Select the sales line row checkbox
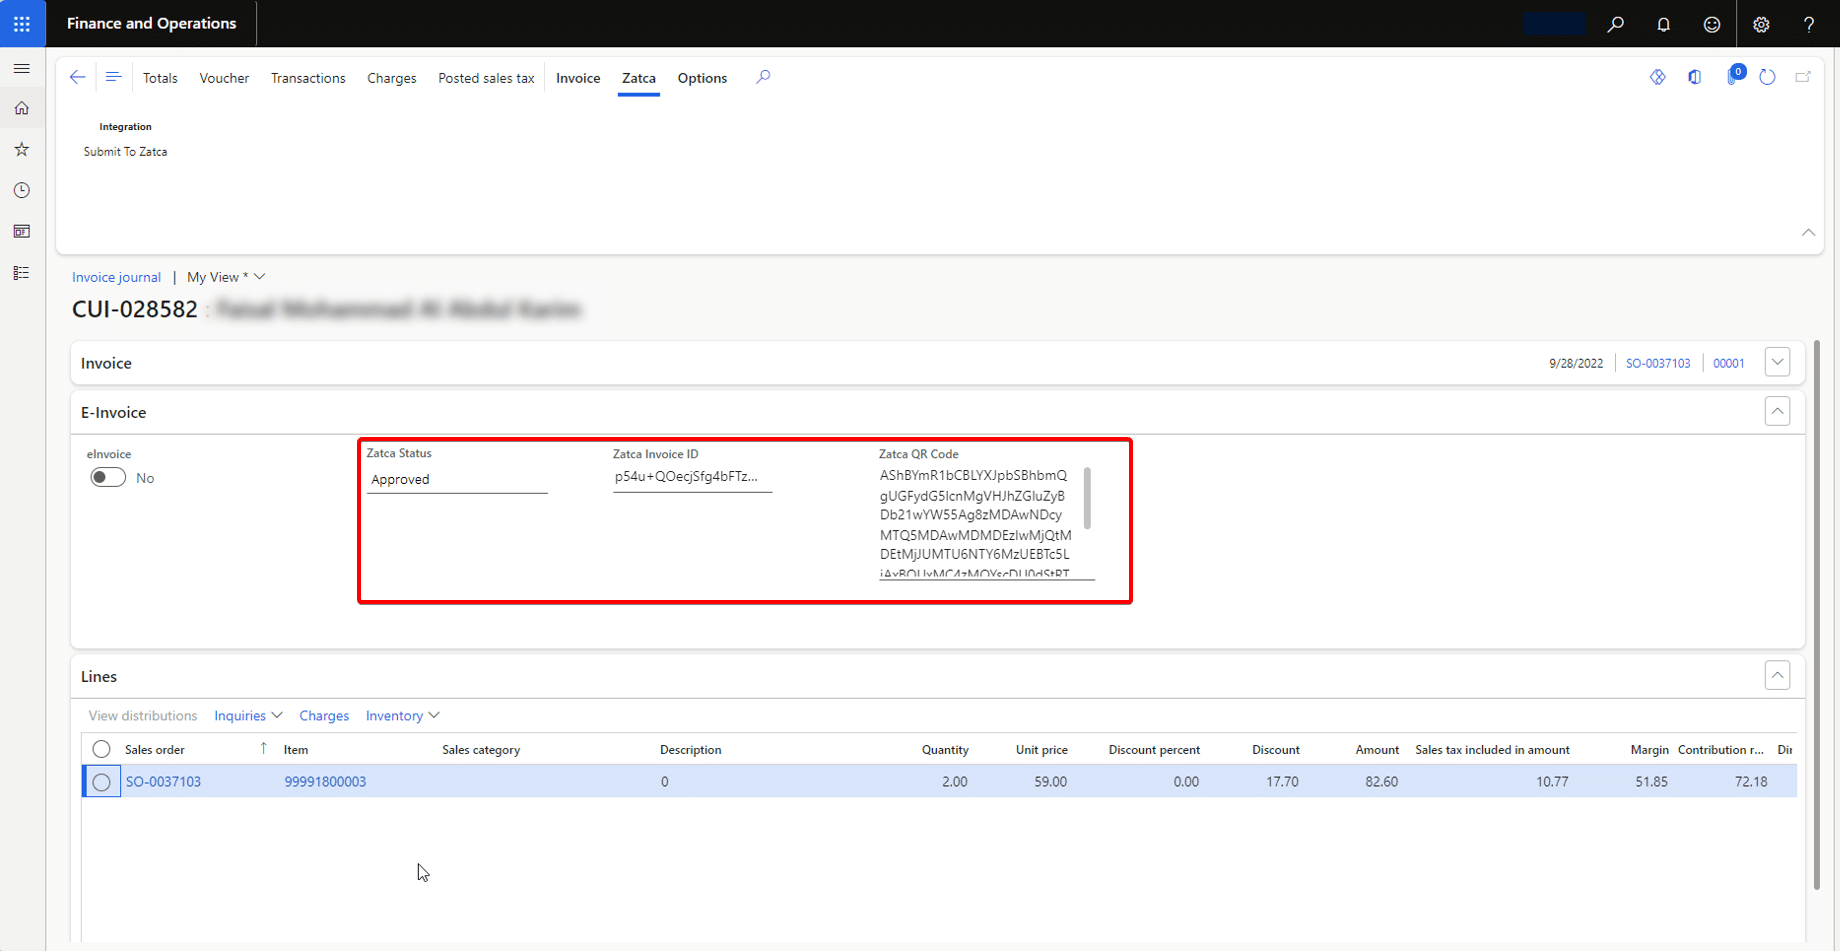 point(101,781)
